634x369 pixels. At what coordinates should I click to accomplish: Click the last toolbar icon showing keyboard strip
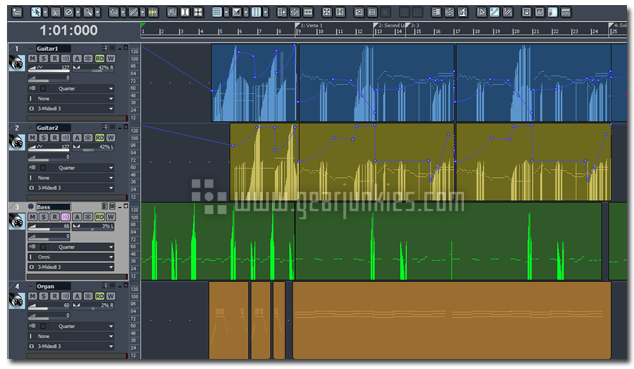pos(566,12)
